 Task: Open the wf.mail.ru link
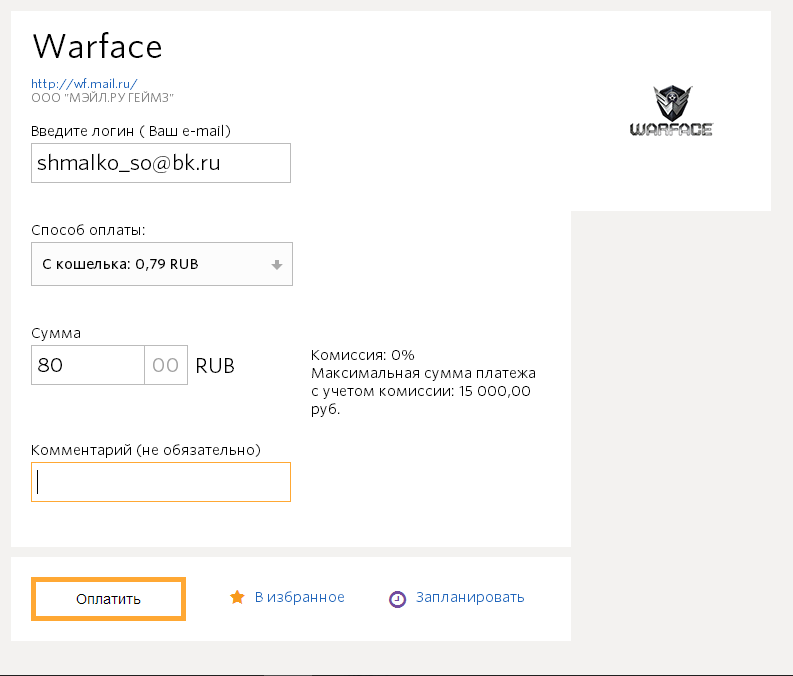tap(84, 84)
